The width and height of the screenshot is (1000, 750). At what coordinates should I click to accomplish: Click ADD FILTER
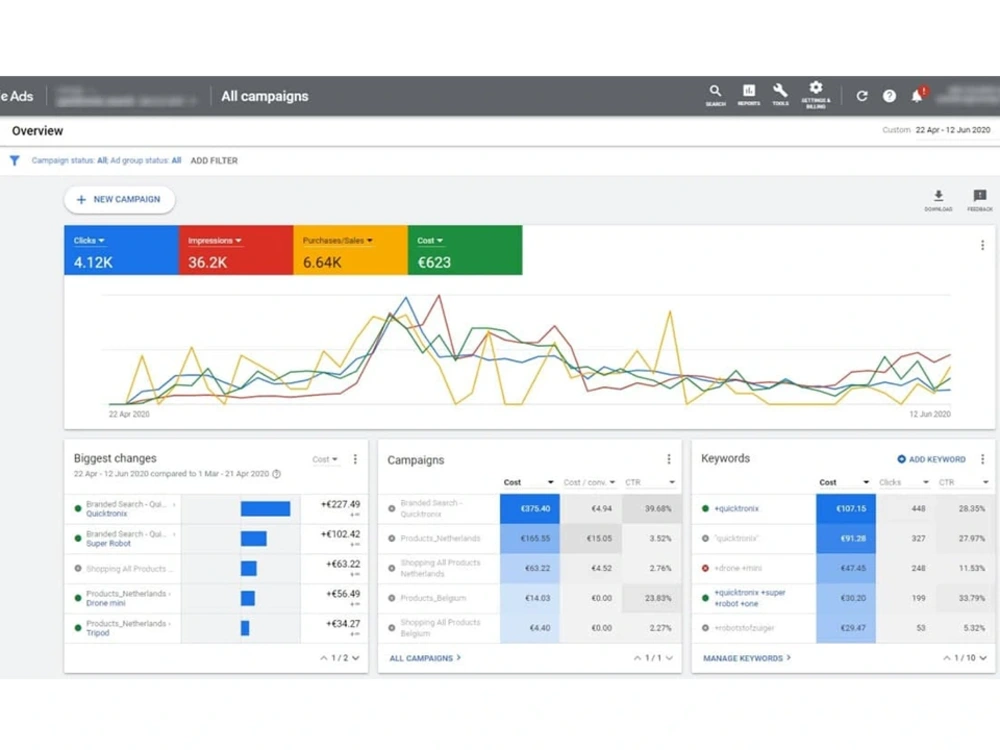(x=214, y=161)
